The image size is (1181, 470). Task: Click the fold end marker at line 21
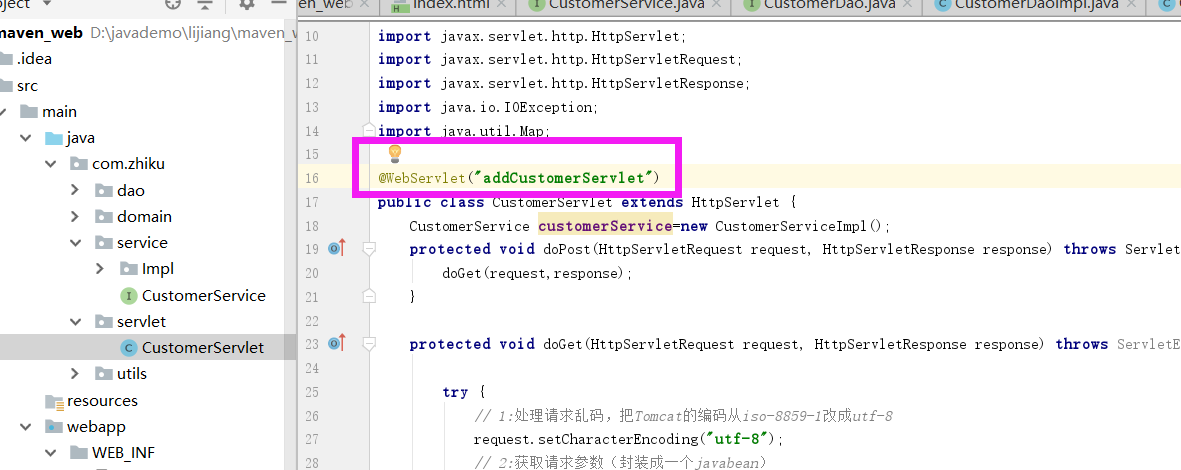[369, 297]
